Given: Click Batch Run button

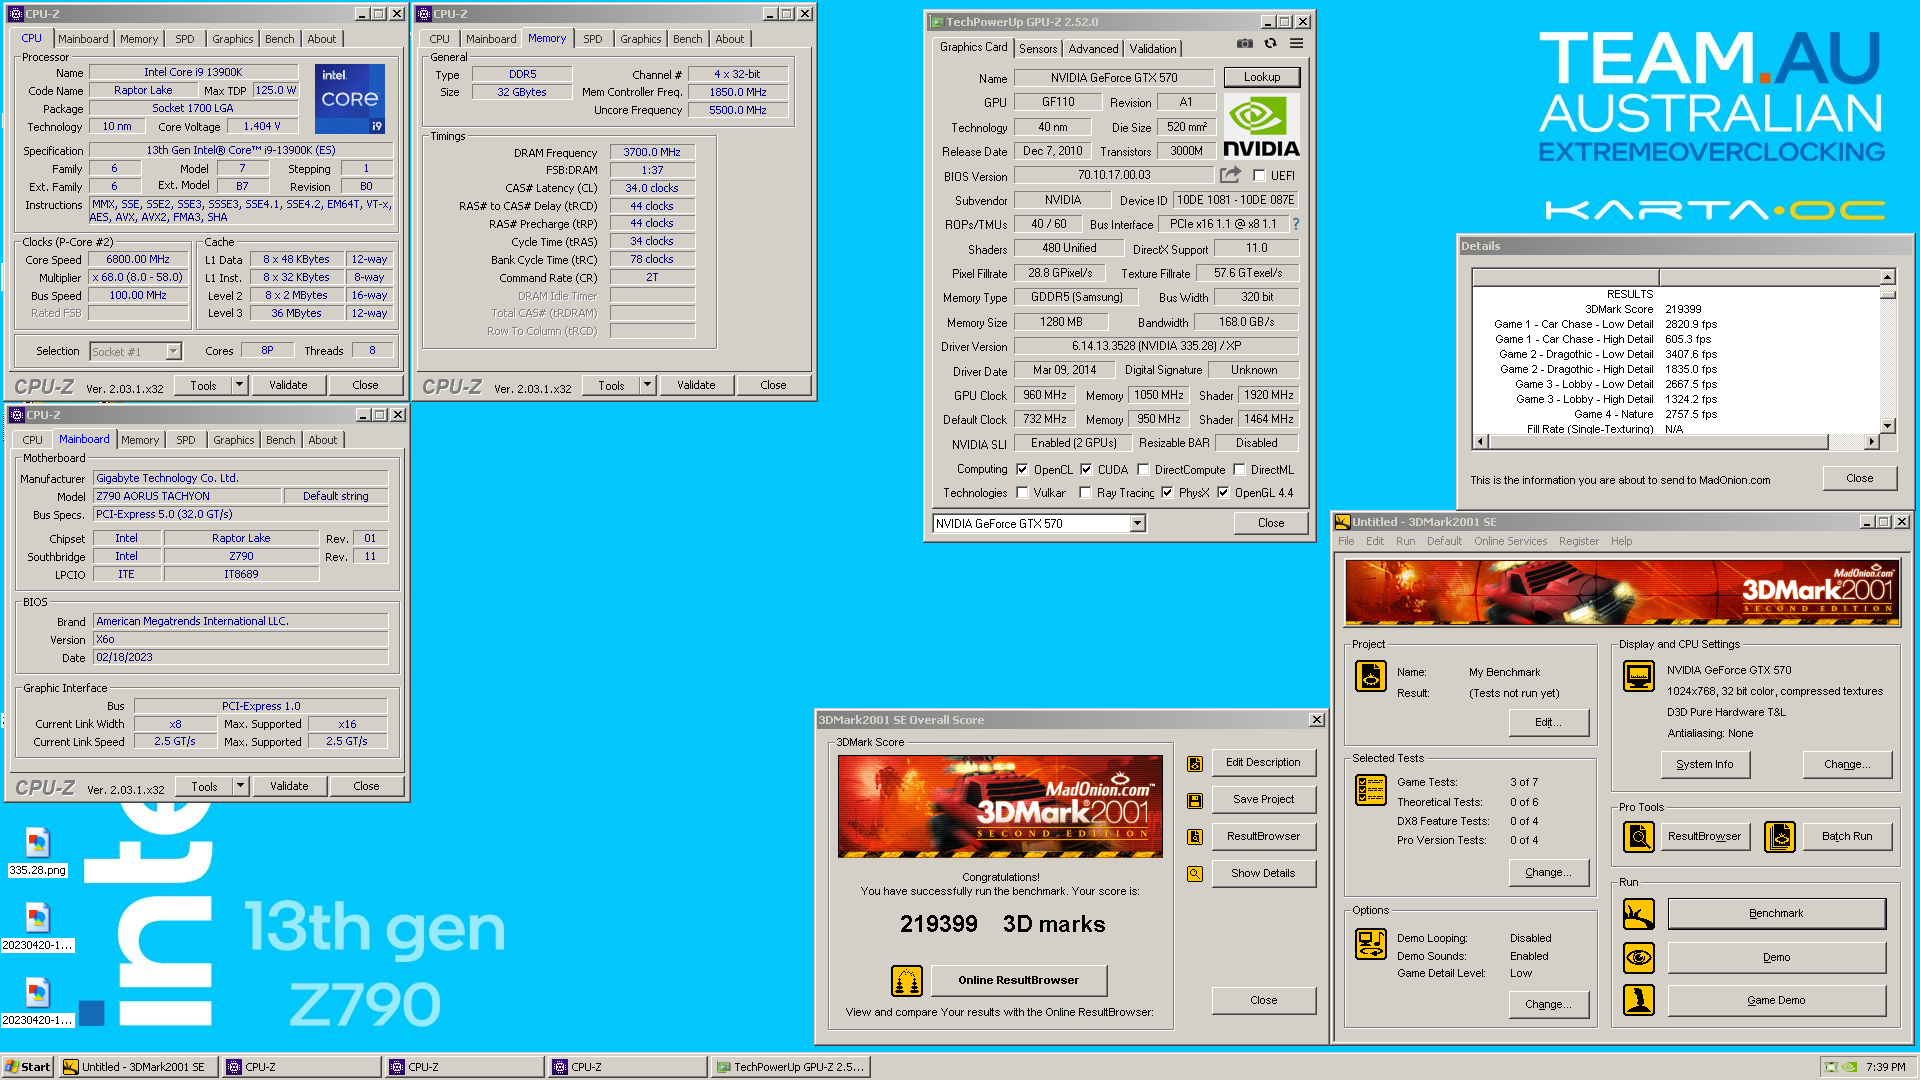Looking at the screenshot, I should pyautogui.click(x=1847, y=836).
